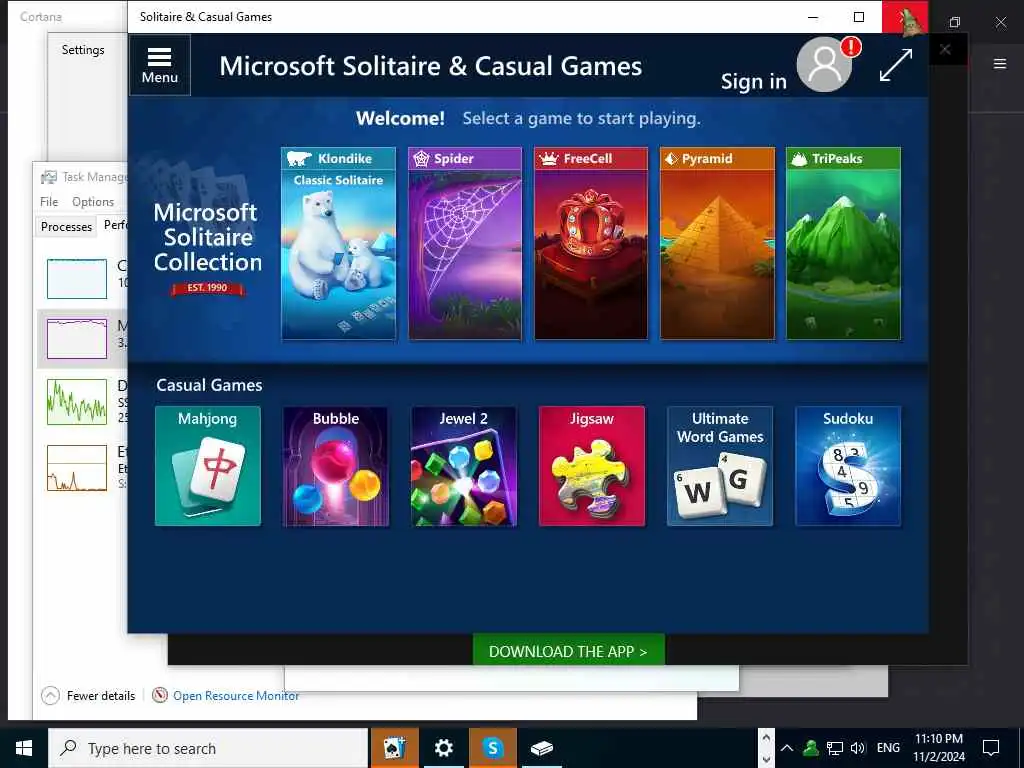The width and height of the screenshot is (1024, 768).
Task: Click the hamburger menu in the dark background window
Action: pos(999,64)
